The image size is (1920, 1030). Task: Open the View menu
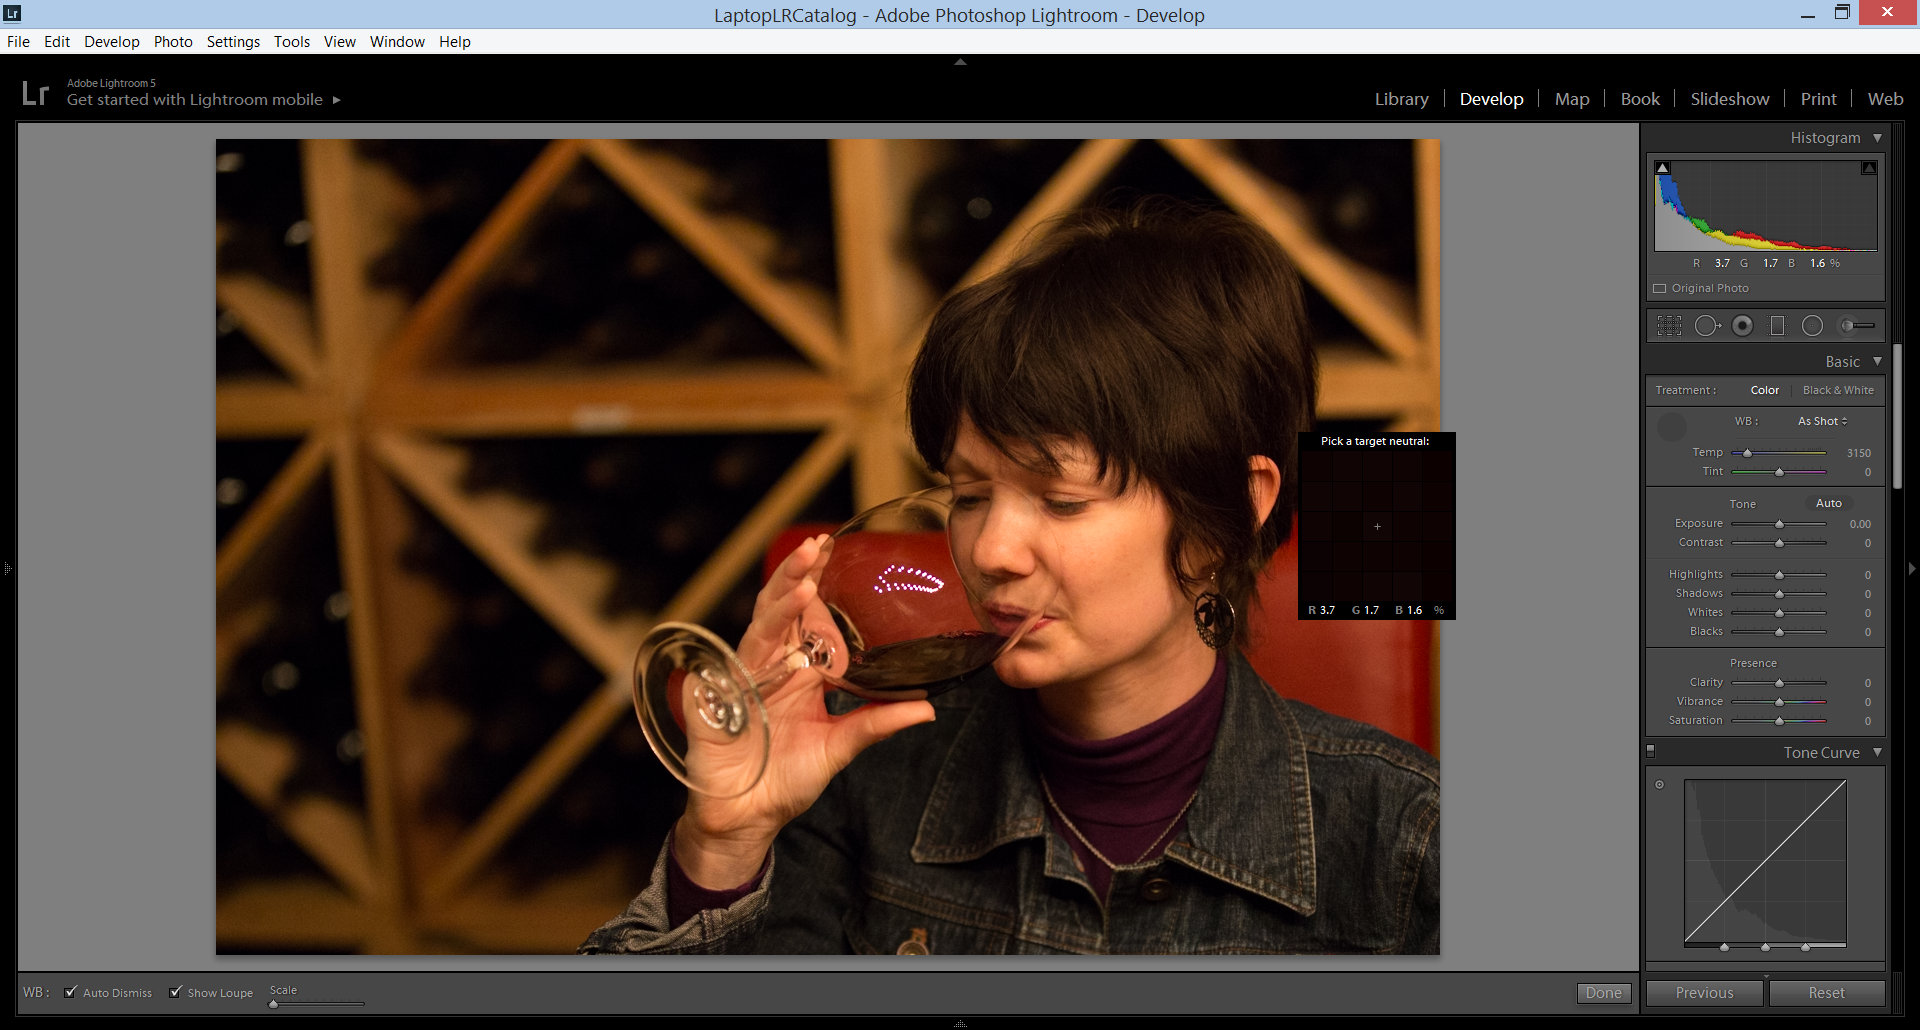(340, 41)
